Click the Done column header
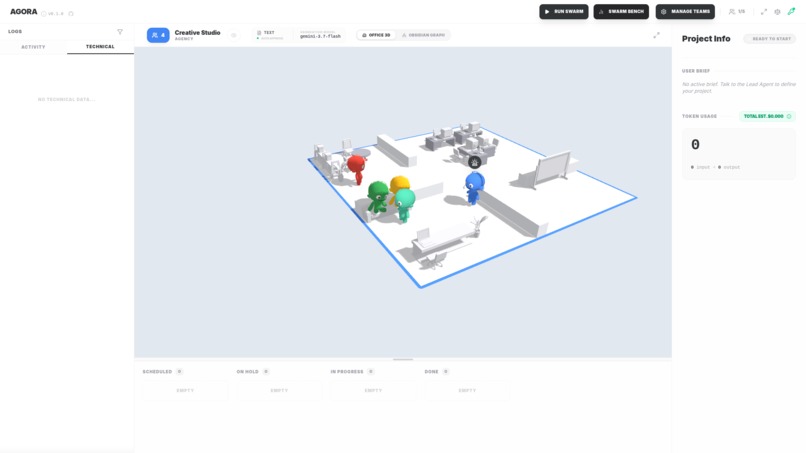 click(431, 371)
